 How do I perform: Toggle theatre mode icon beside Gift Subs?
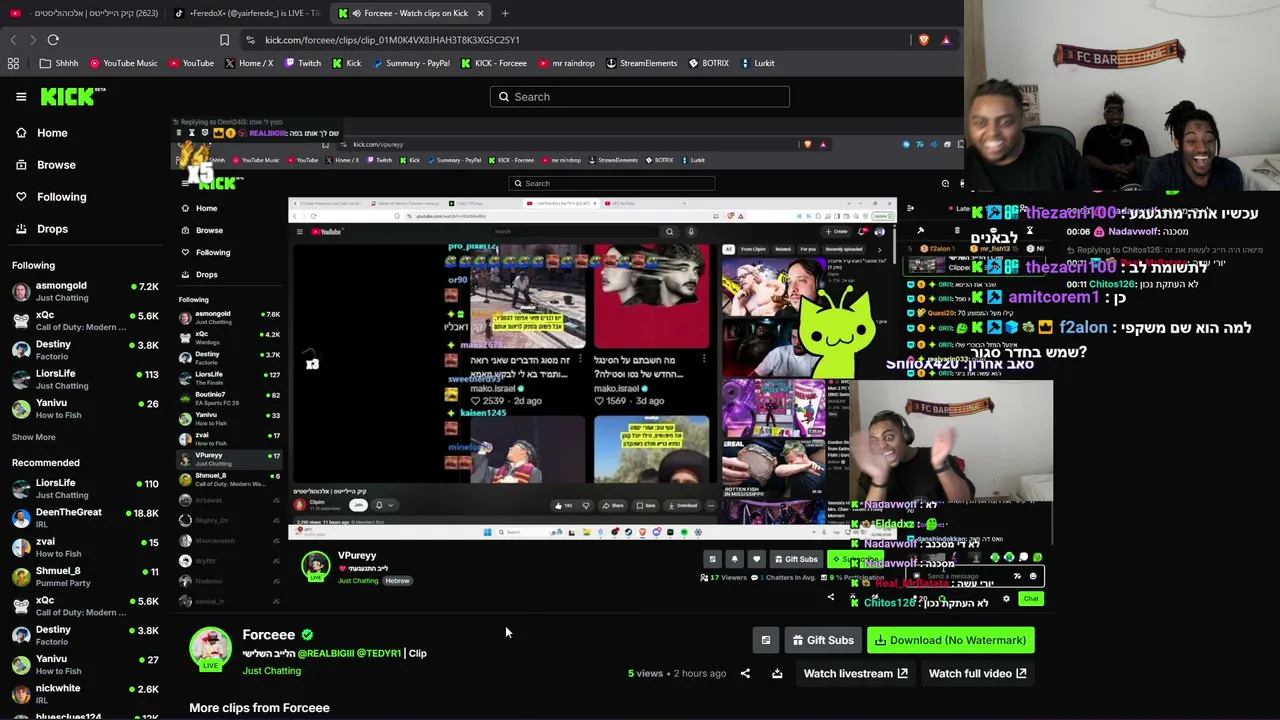(766, 640)
